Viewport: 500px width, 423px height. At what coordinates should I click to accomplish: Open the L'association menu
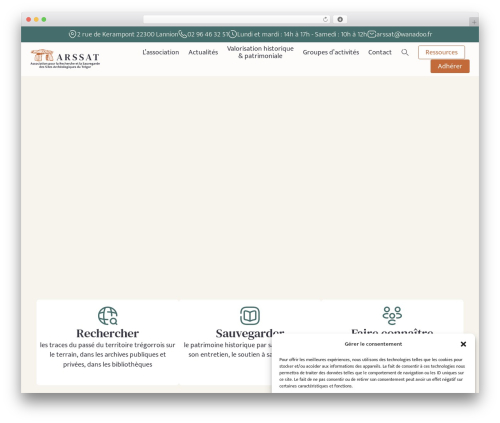161,52
